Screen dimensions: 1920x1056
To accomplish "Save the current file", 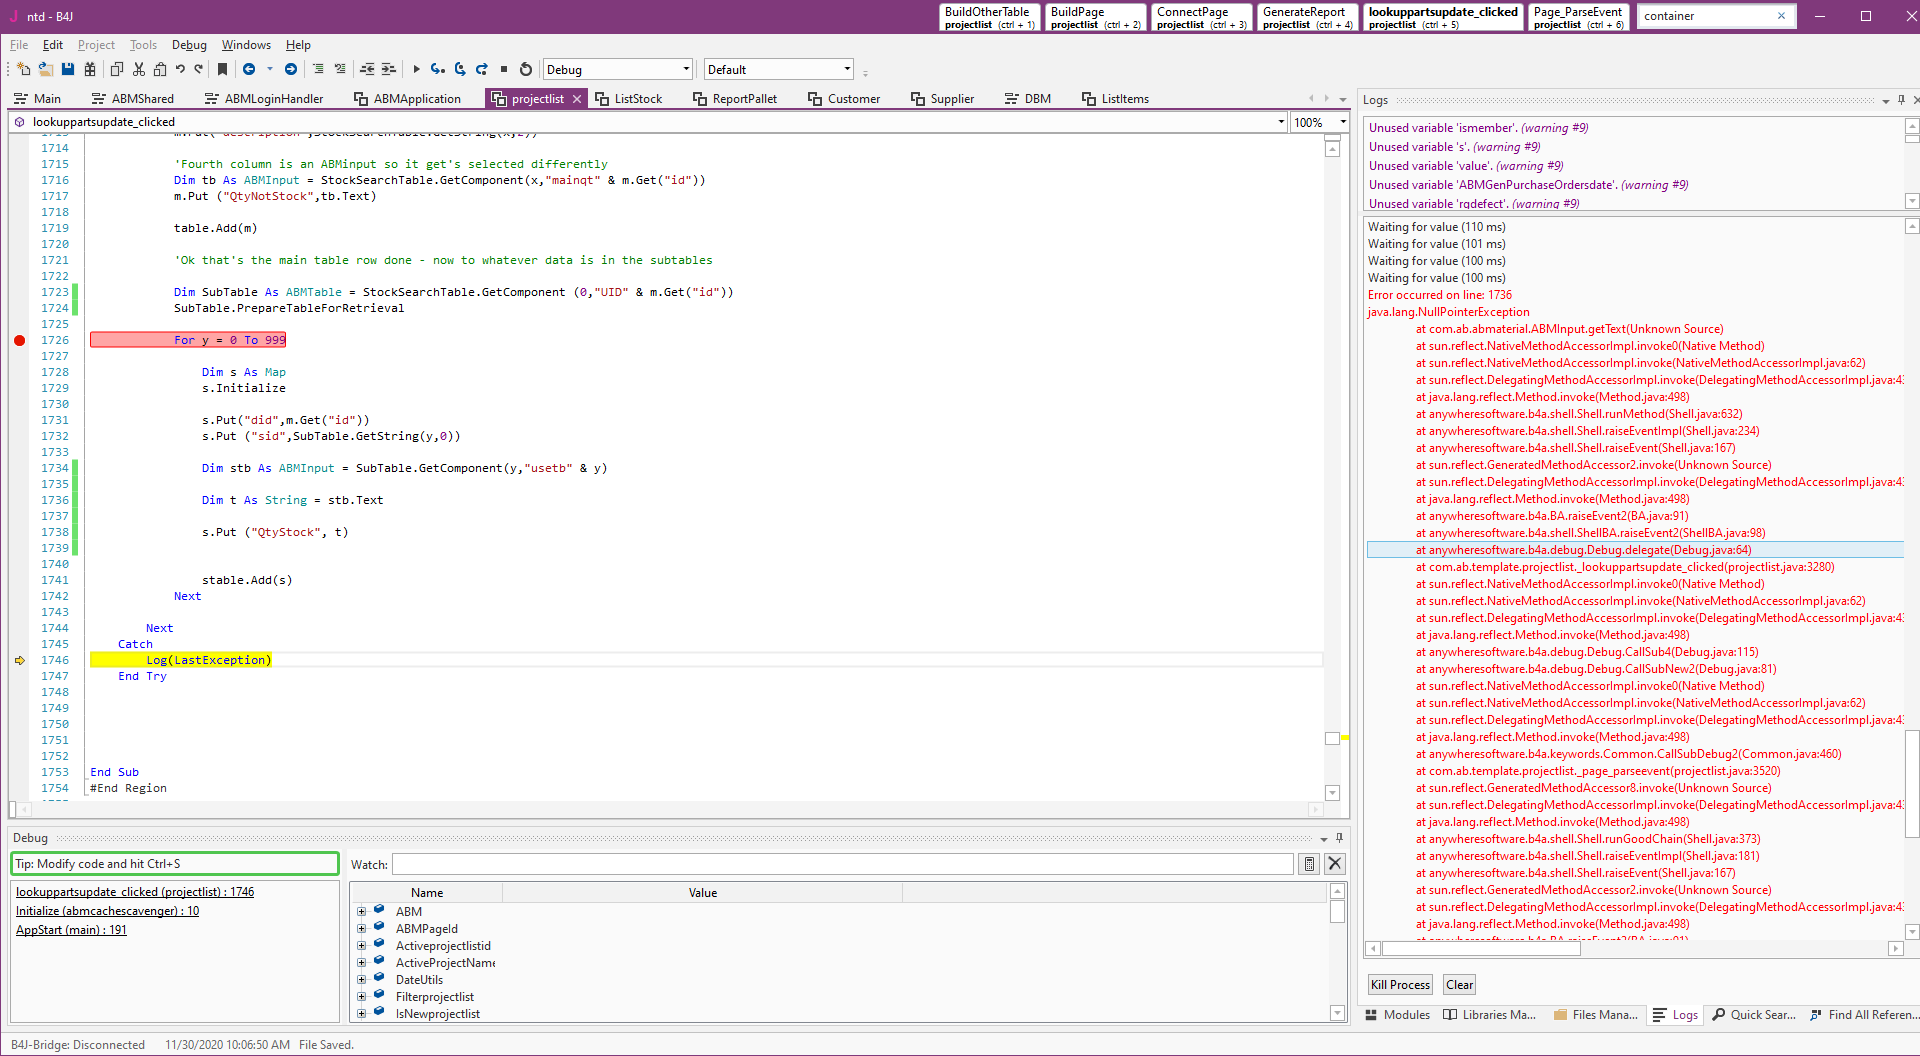I will coord(67,69).
